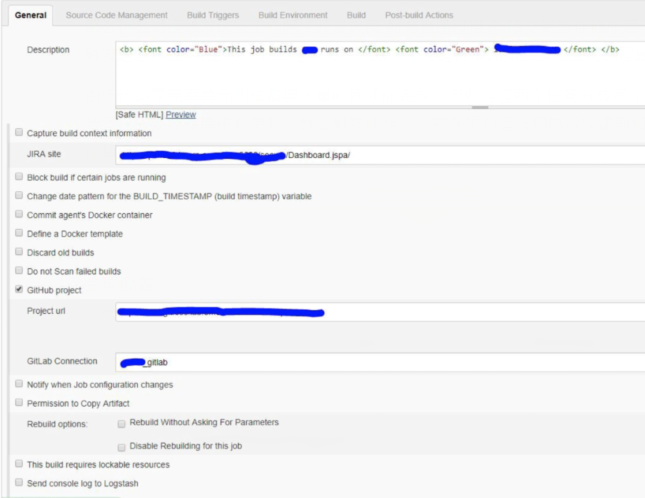Open the GitLab Connection dropdown

click(x=380, y=362)
